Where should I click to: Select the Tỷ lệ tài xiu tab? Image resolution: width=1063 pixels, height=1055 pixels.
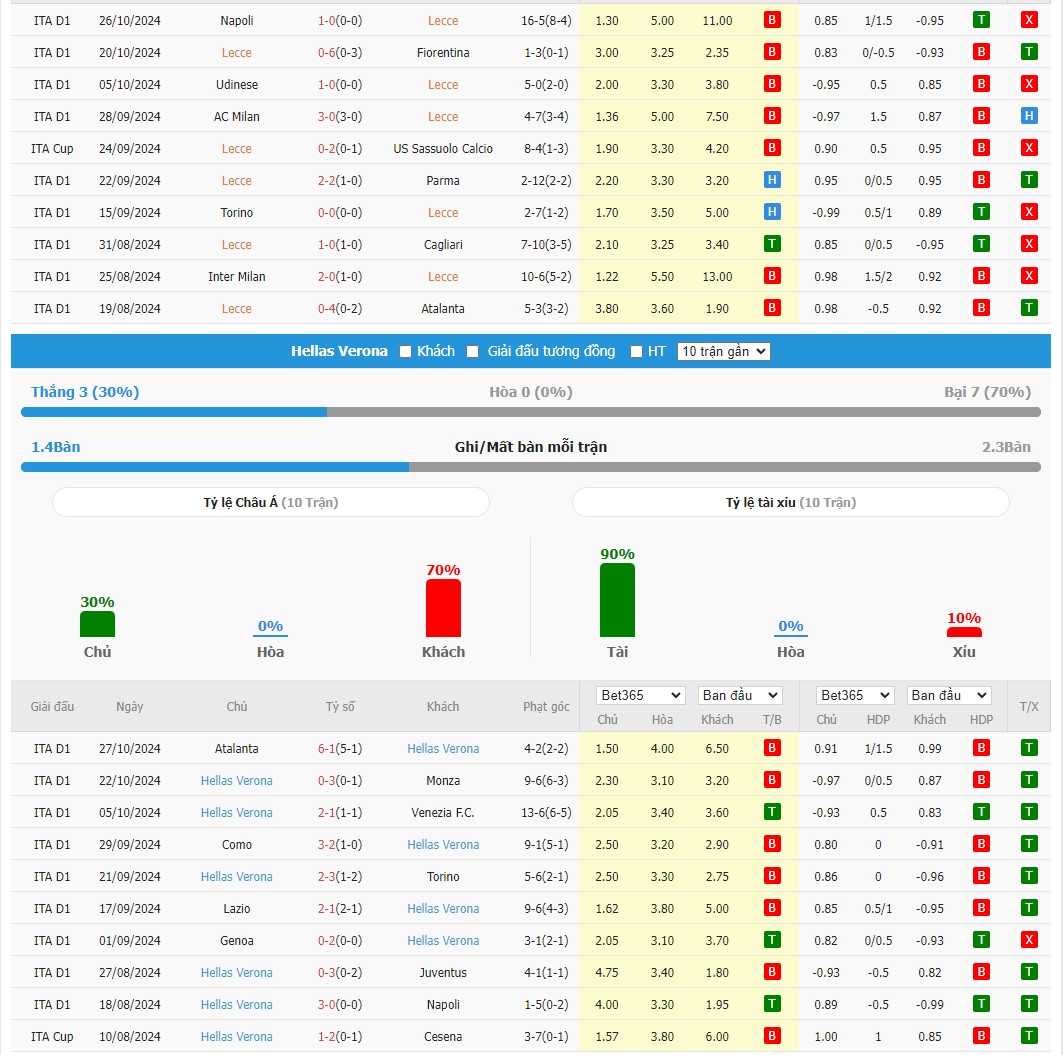(x=790, y=502)
